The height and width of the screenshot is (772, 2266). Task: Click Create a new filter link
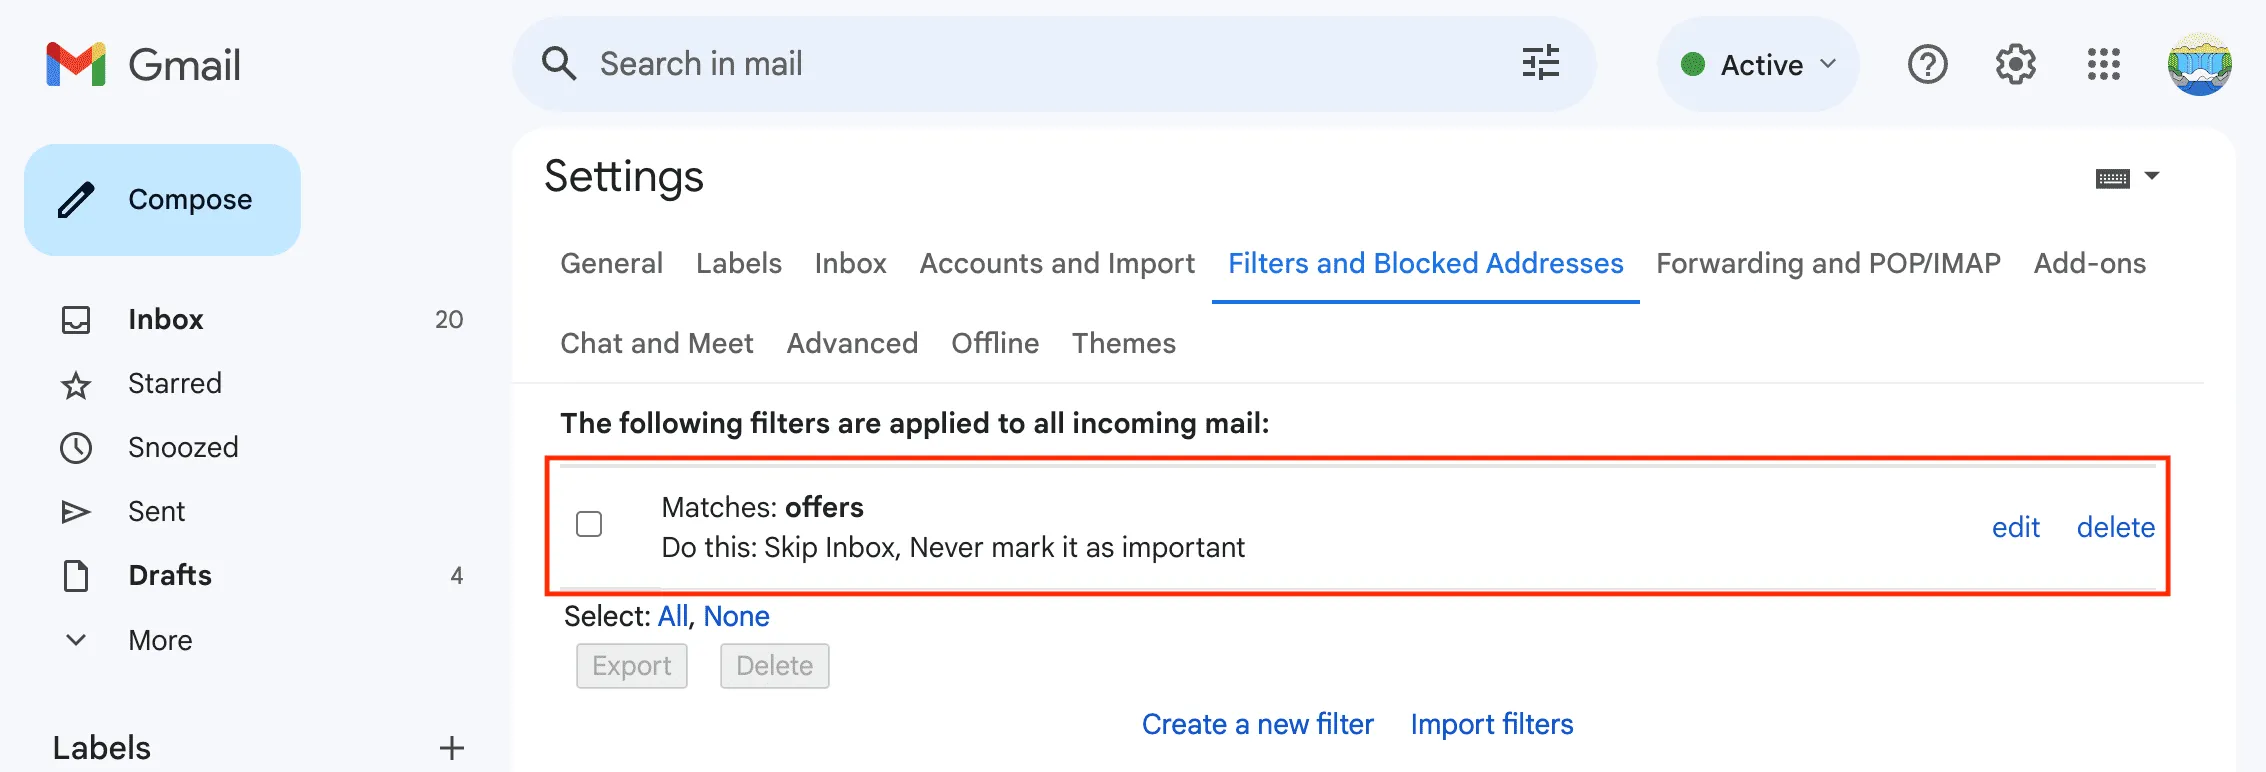[x=1257, y=724]
